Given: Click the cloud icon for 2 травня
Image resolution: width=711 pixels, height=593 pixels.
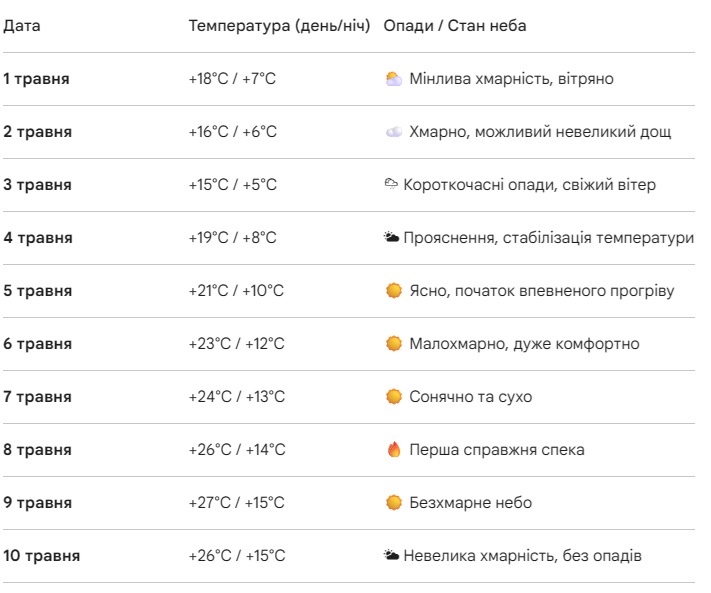Looking at the screenshot, I should click(394, 132).
